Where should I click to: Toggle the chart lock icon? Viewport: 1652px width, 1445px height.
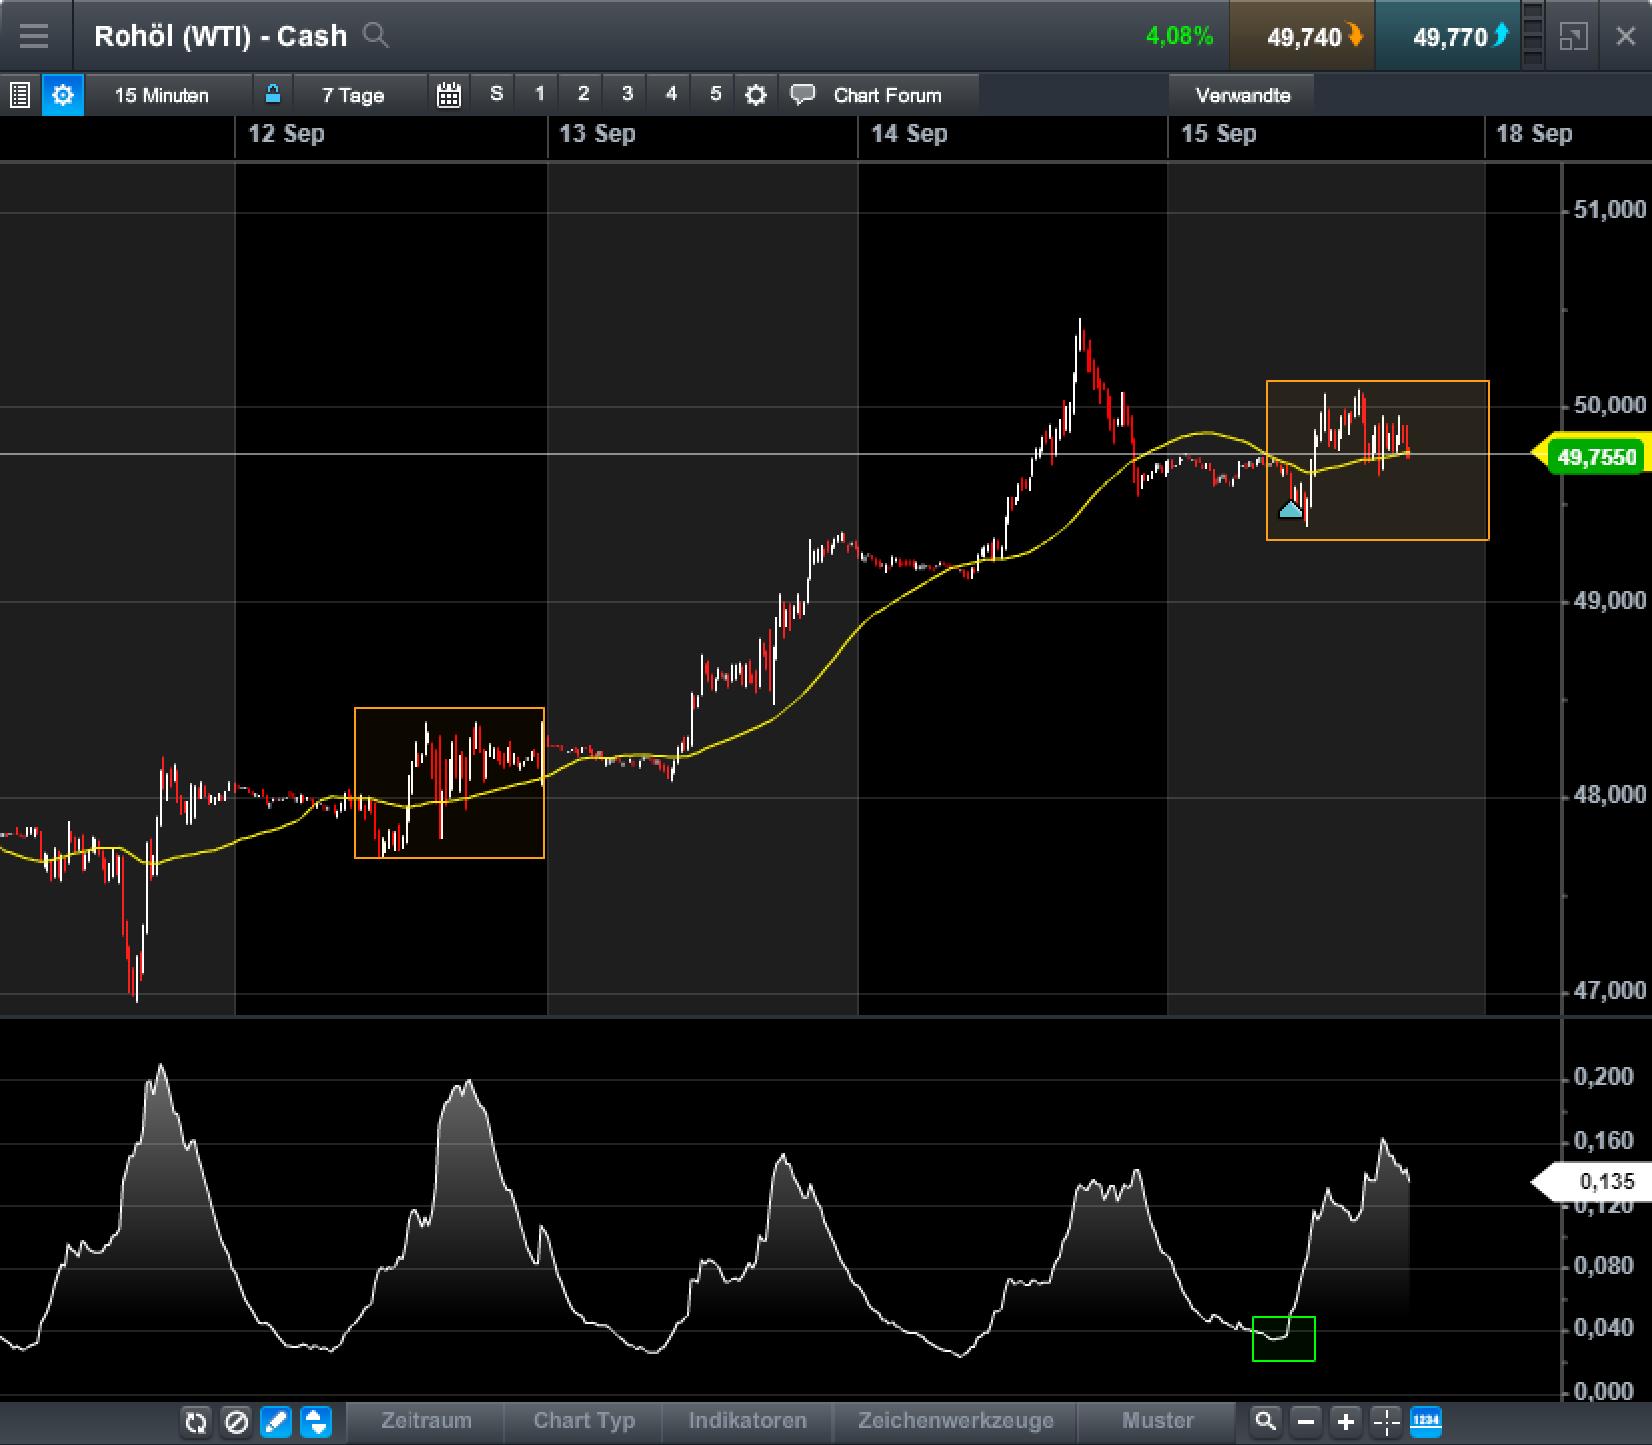272,94
